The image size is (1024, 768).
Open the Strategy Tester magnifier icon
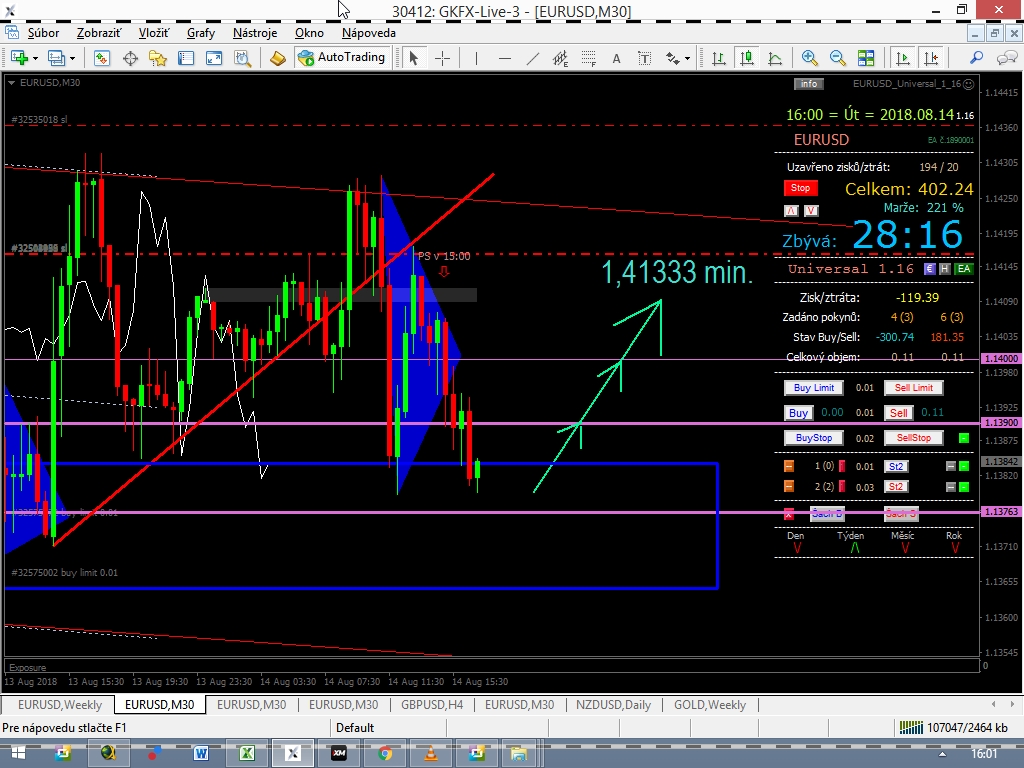coord(243,58)
